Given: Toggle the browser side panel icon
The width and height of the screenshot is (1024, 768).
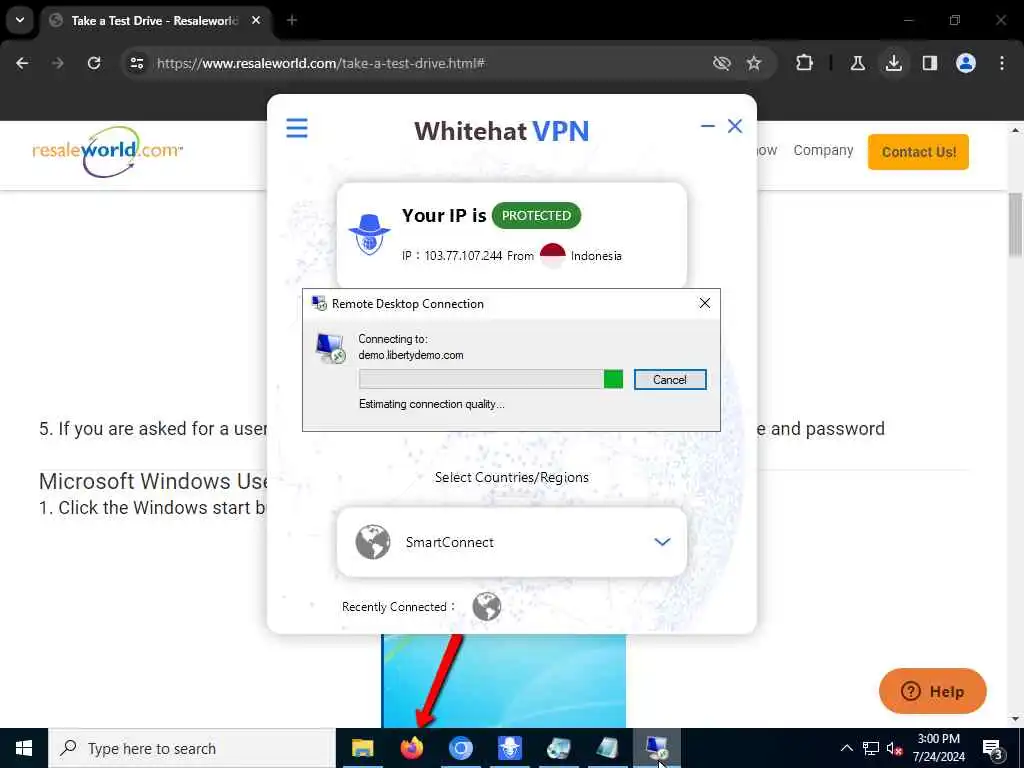Looking at the screenshot, I should [x=930, y=63].
